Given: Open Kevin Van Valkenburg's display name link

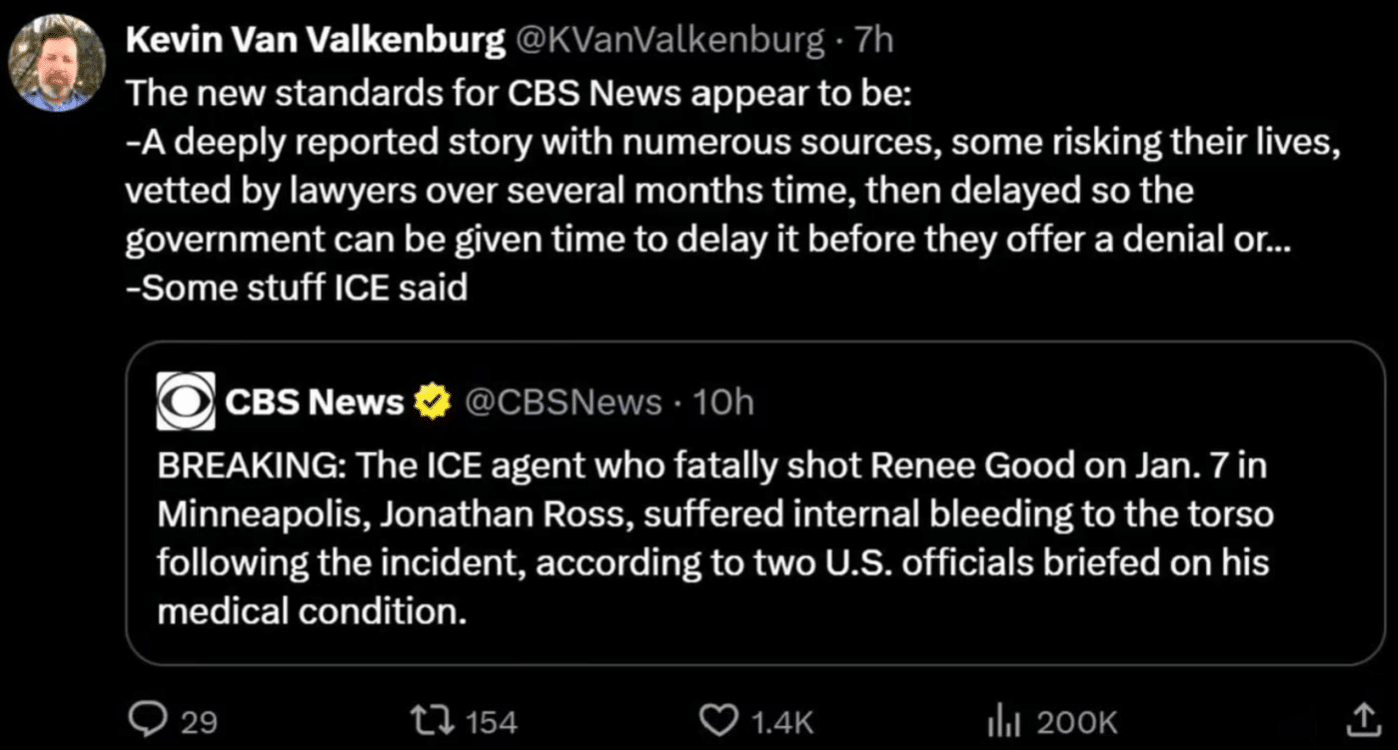Looking at the screenshot, I should [315, 40].
